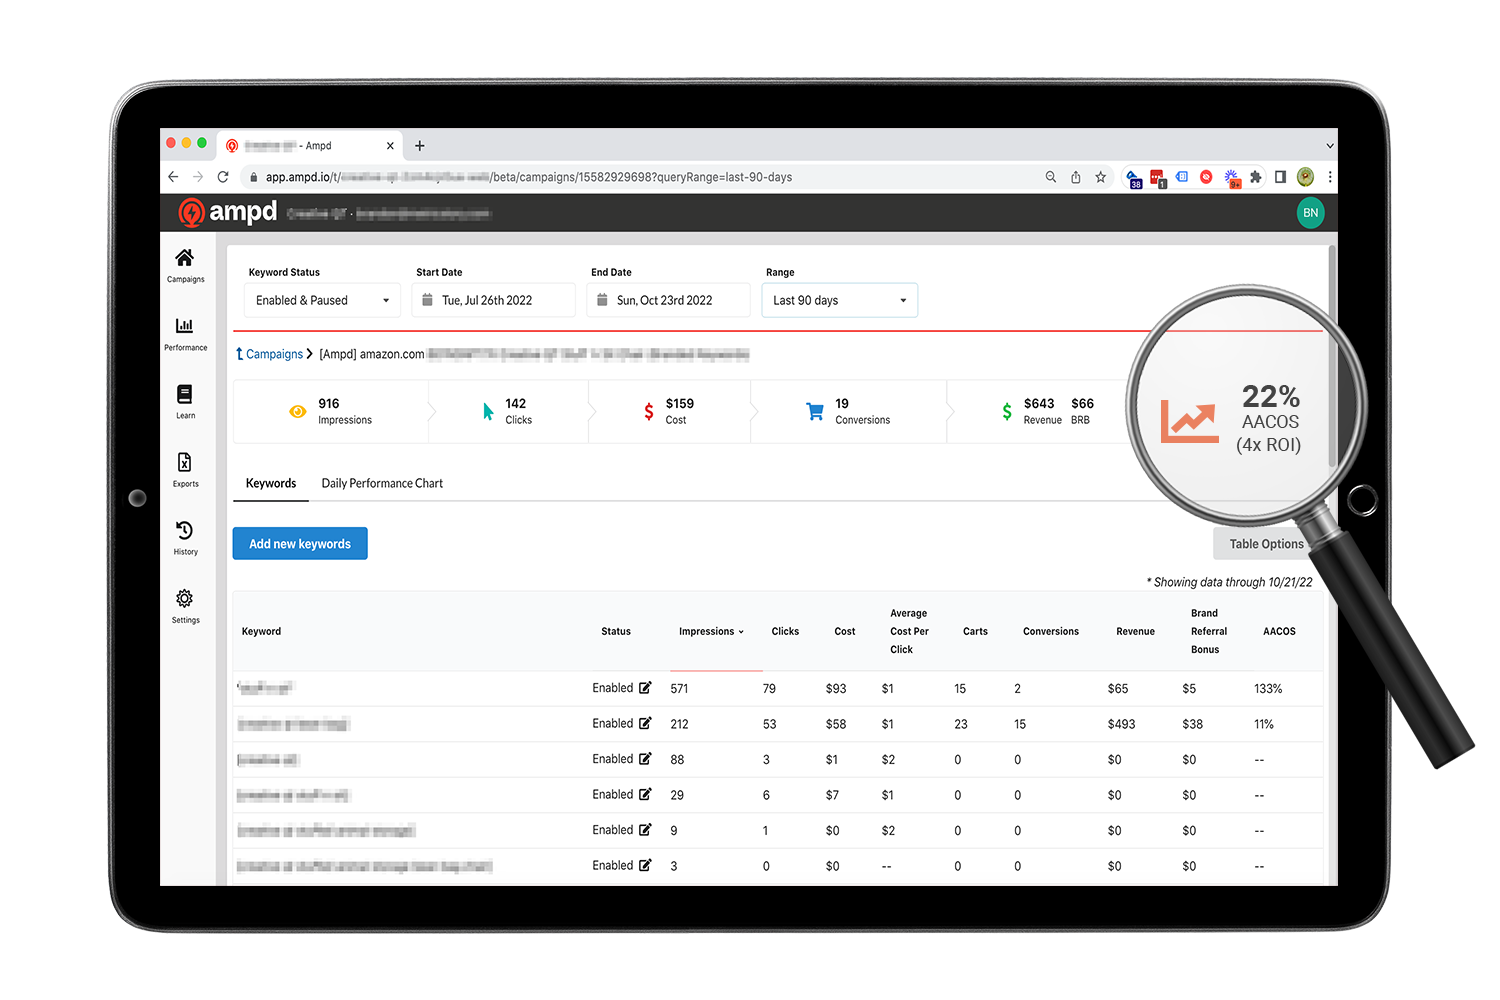Viewport: 1500px width, 1000px height.
Task: Open the extension with the 9+ badge
Action: (x=1232, y=178)
